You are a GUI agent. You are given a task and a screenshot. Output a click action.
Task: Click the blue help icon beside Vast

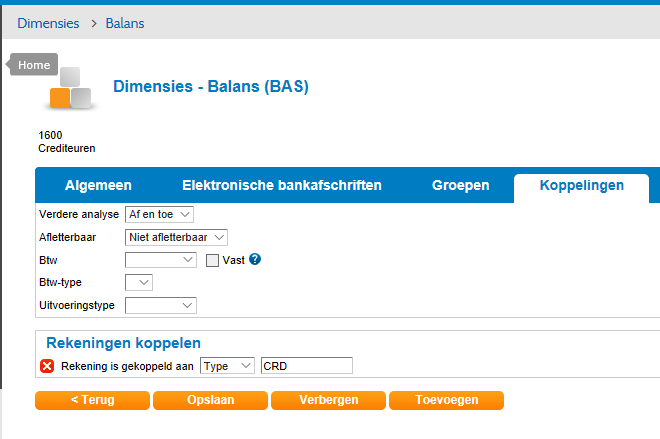tap(255, 260)
